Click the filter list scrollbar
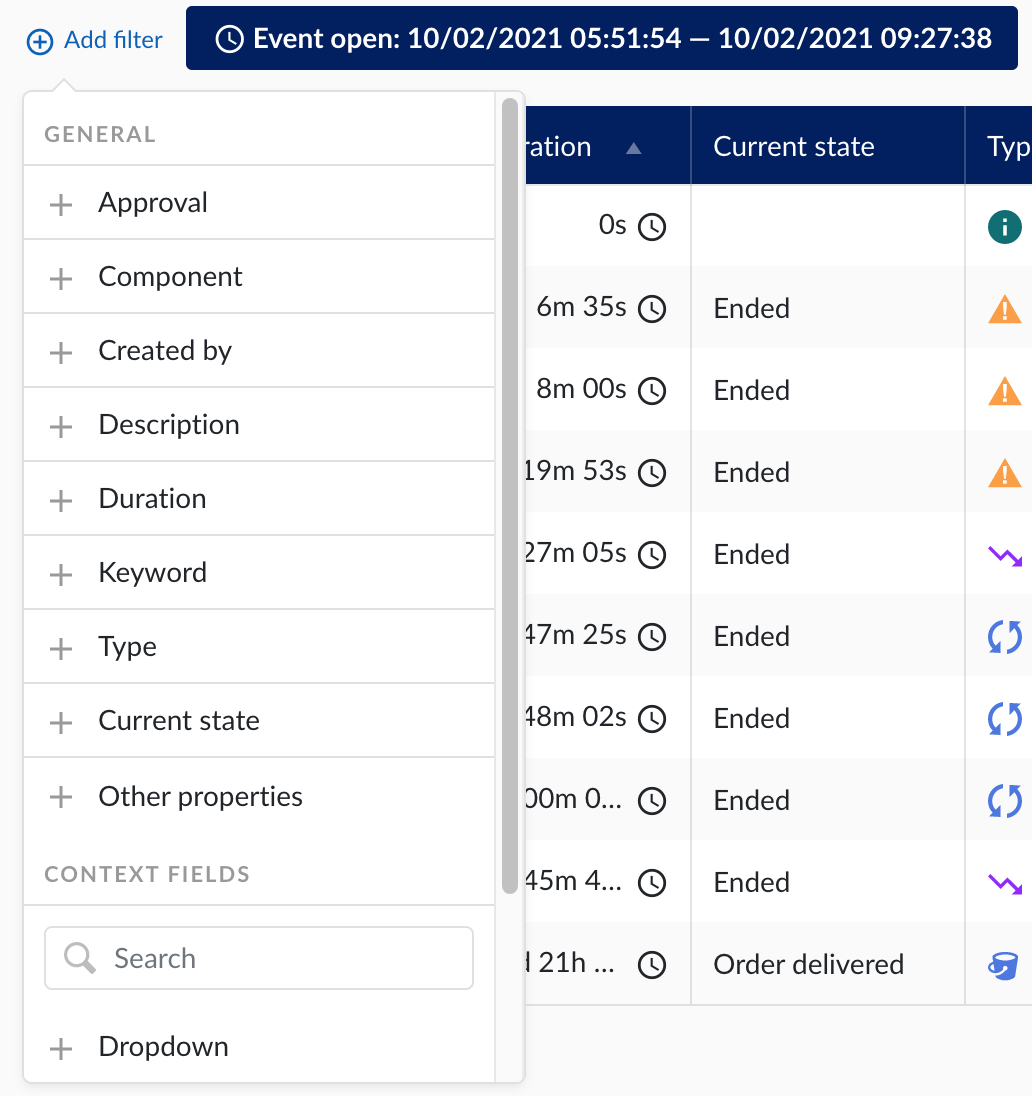Screen dimensions: 1032x1096 click(510, 495)
